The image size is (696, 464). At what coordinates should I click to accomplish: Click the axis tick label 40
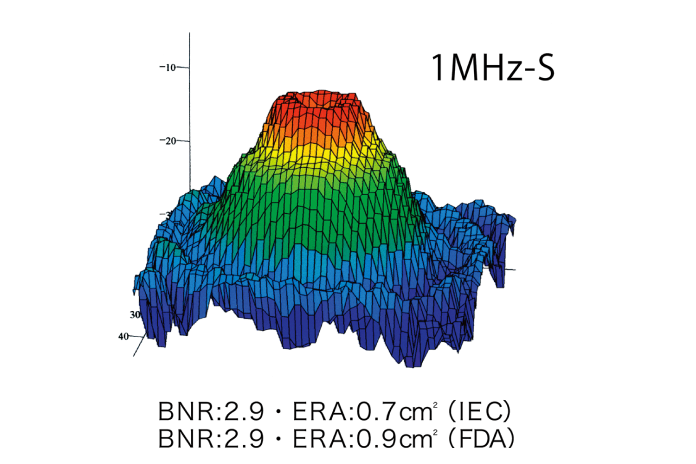click(124, 337)
